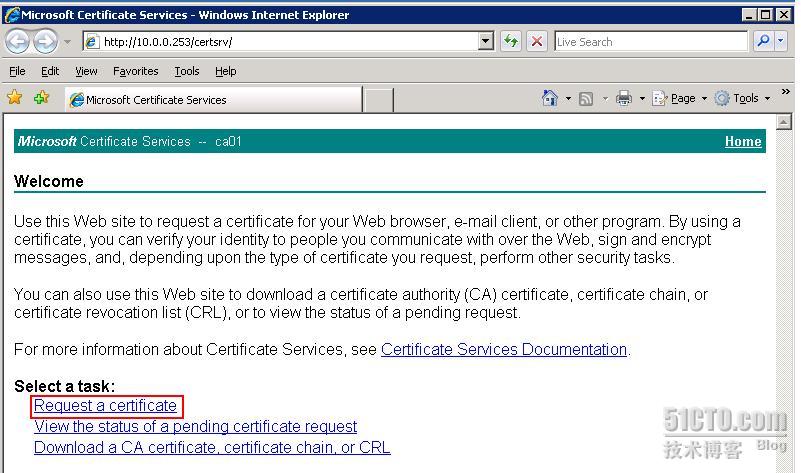Click Request a certificate link
The width and height of the screenshot is (801, 473).
point(105,406)
